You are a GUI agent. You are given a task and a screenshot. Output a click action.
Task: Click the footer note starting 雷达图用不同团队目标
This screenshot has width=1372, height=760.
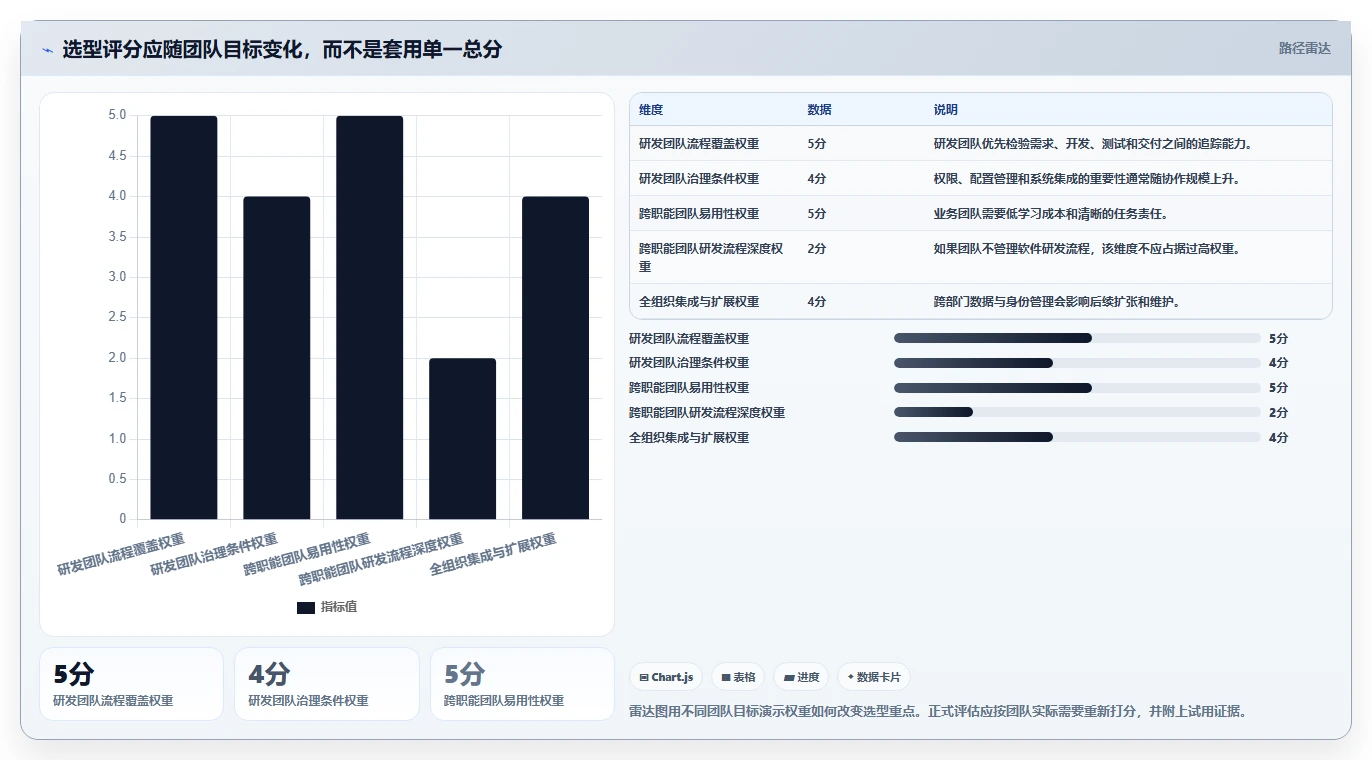point(939,712)
